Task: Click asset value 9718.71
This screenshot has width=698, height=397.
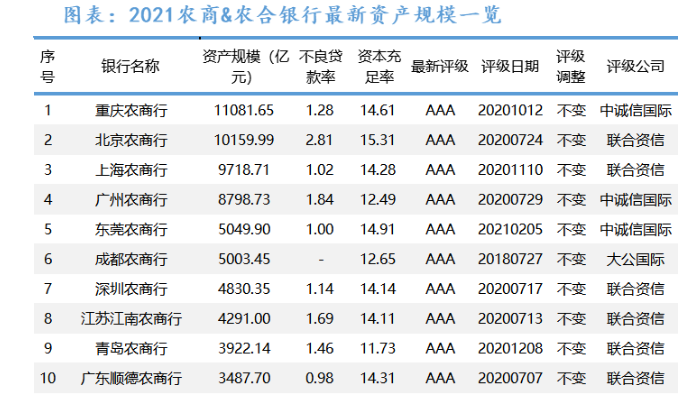Action: [x=244, y=170]
